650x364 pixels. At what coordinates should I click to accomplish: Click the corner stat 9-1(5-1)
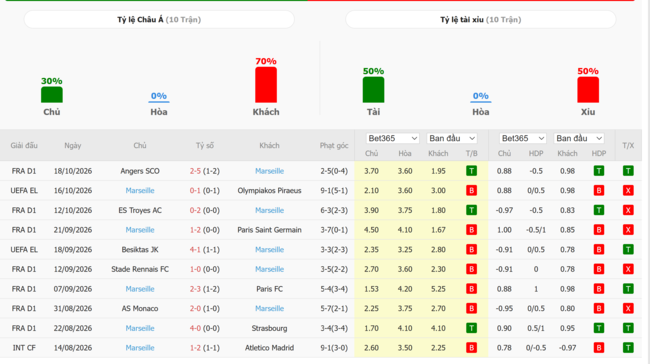pos(334,191)
